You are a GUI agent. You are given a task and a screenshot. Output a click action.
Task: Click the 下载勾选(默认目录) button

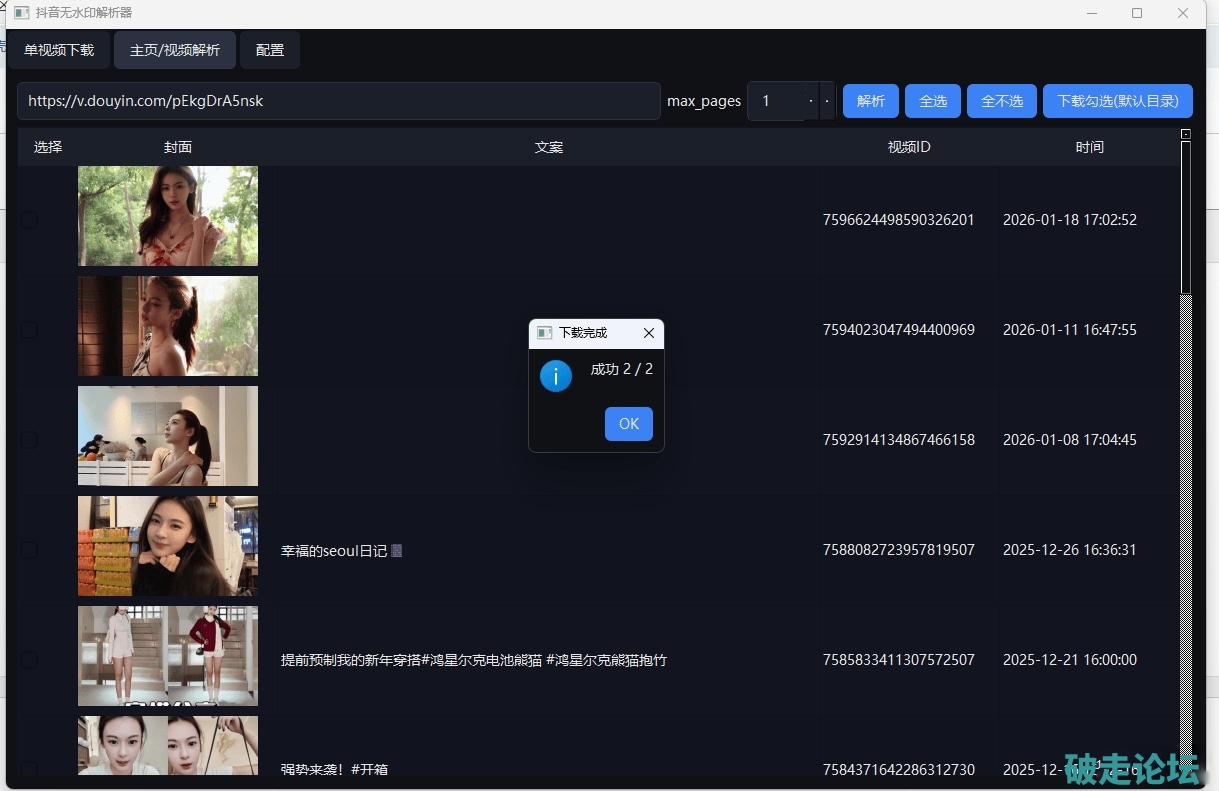tap(1117, 101)
